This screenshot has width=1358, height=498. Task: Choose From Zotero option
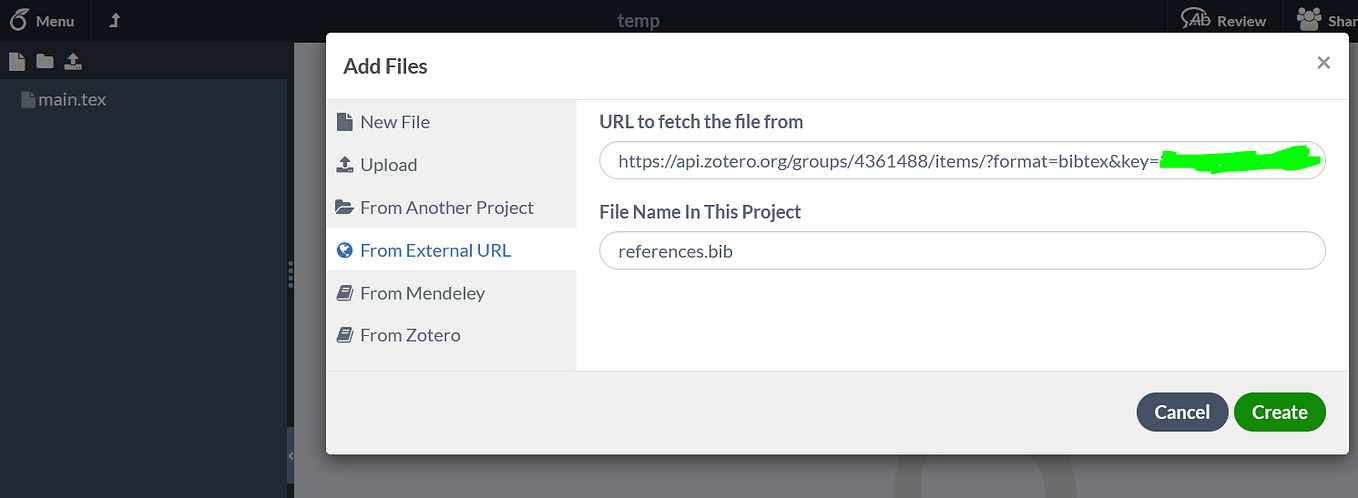tap(410, 335)
